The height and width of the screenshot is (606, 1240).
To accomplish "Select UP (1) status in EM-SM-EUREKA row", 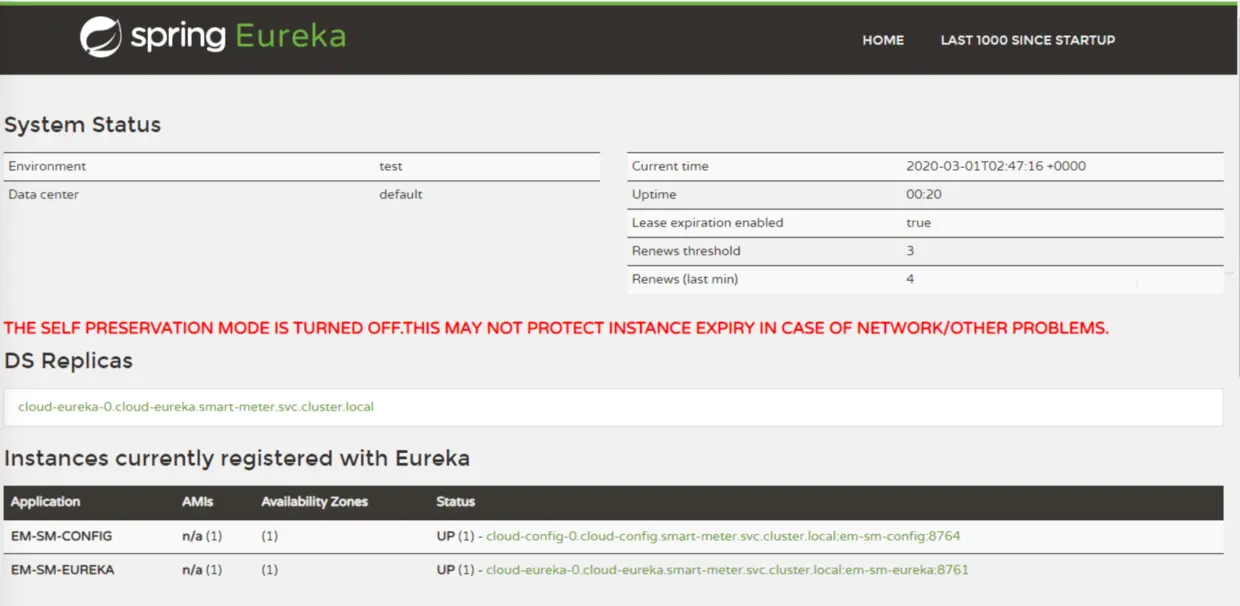I will (x=455, y=570).
